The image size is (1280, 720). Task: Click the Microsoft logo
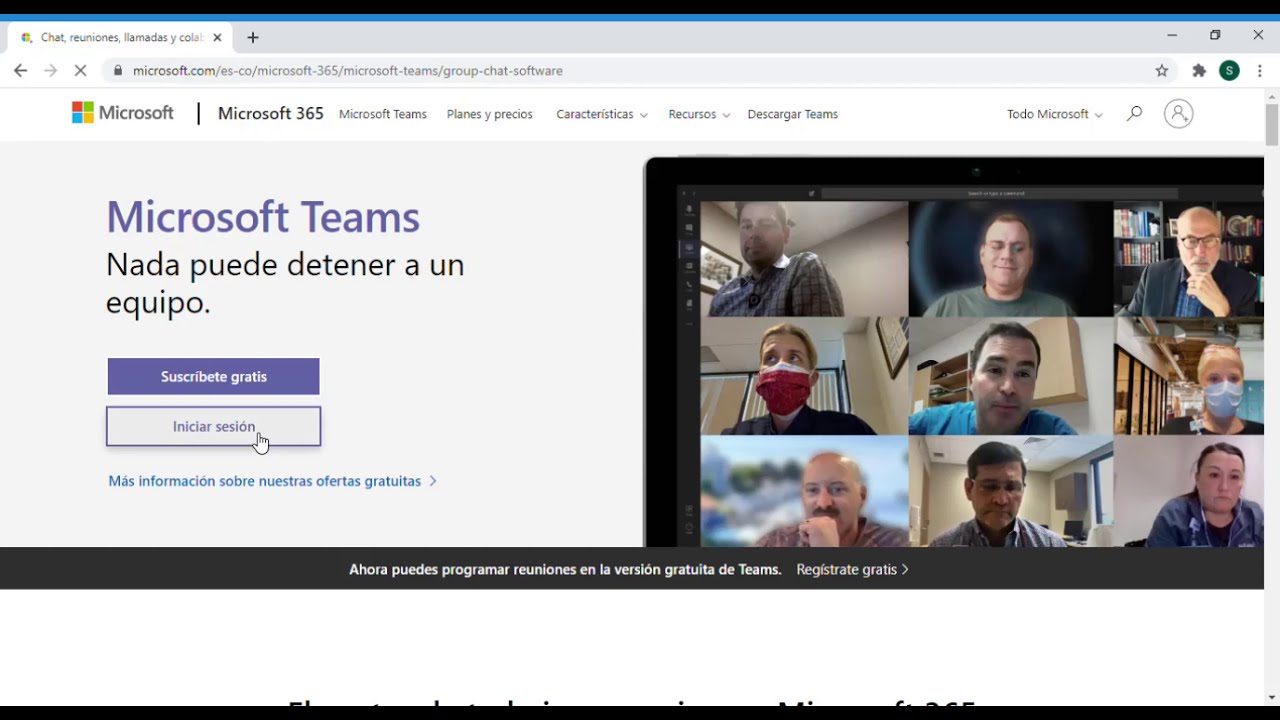pyautogui.click(x=123, y=113)
